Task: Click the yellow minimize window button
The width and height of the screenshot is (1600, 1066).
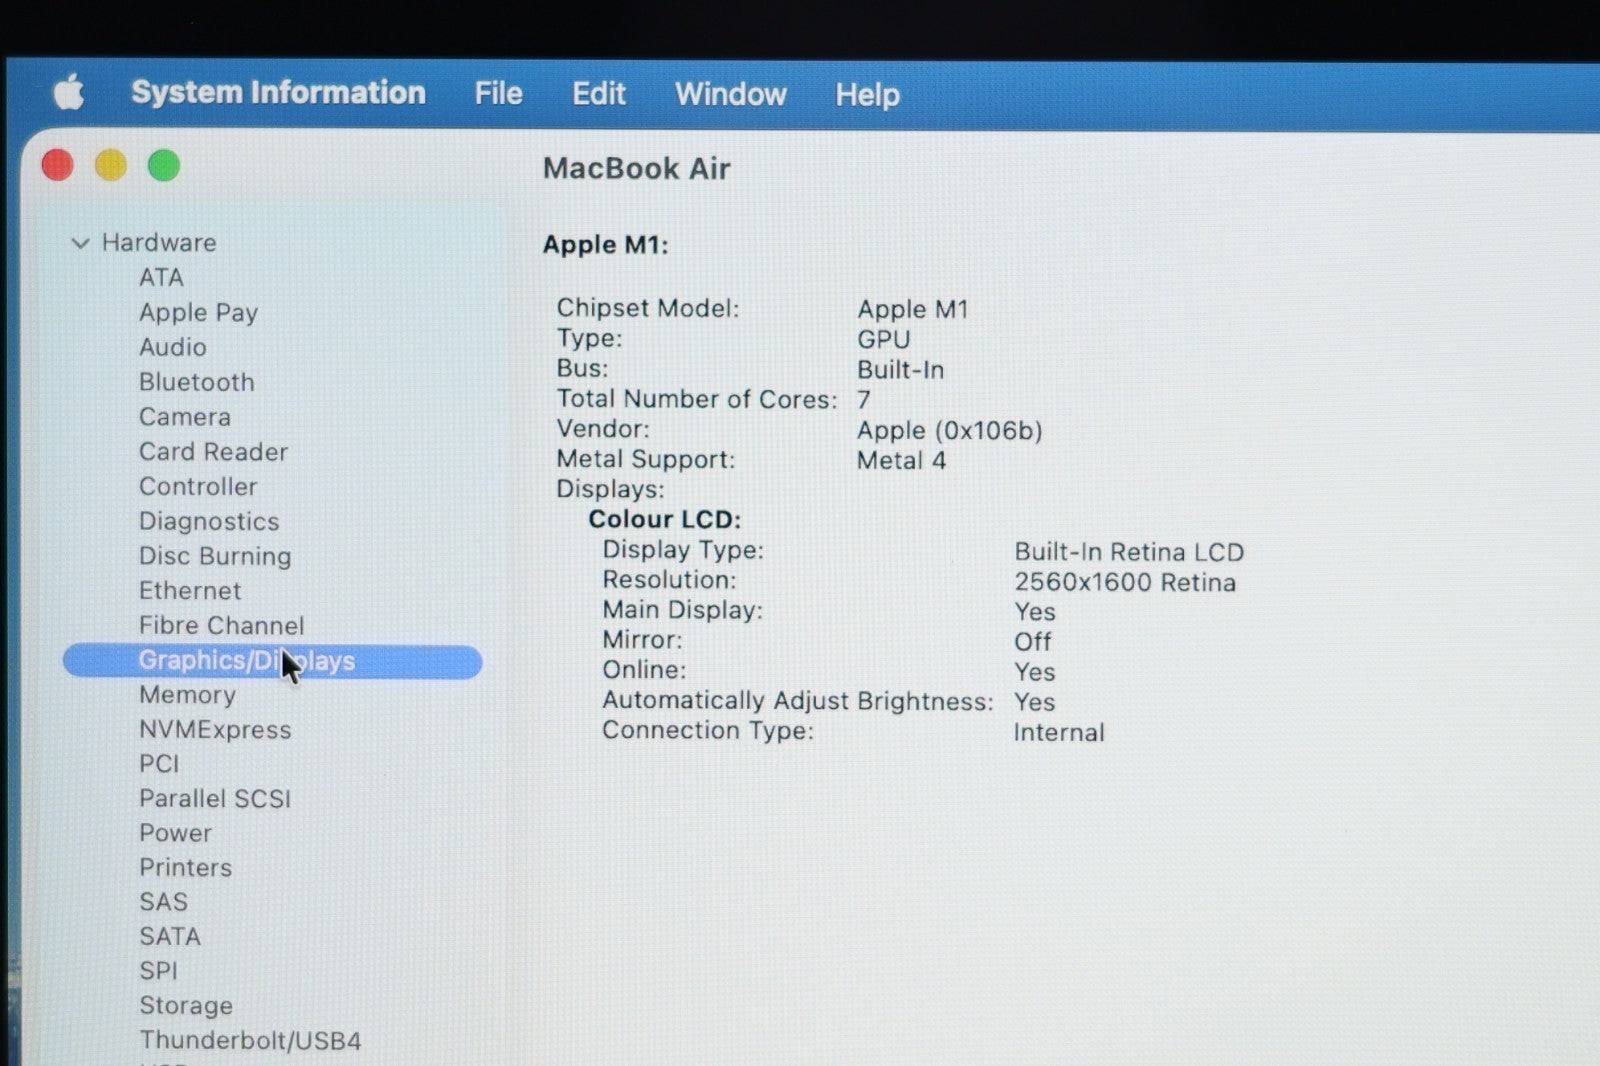Action: [x=111, y=166]
